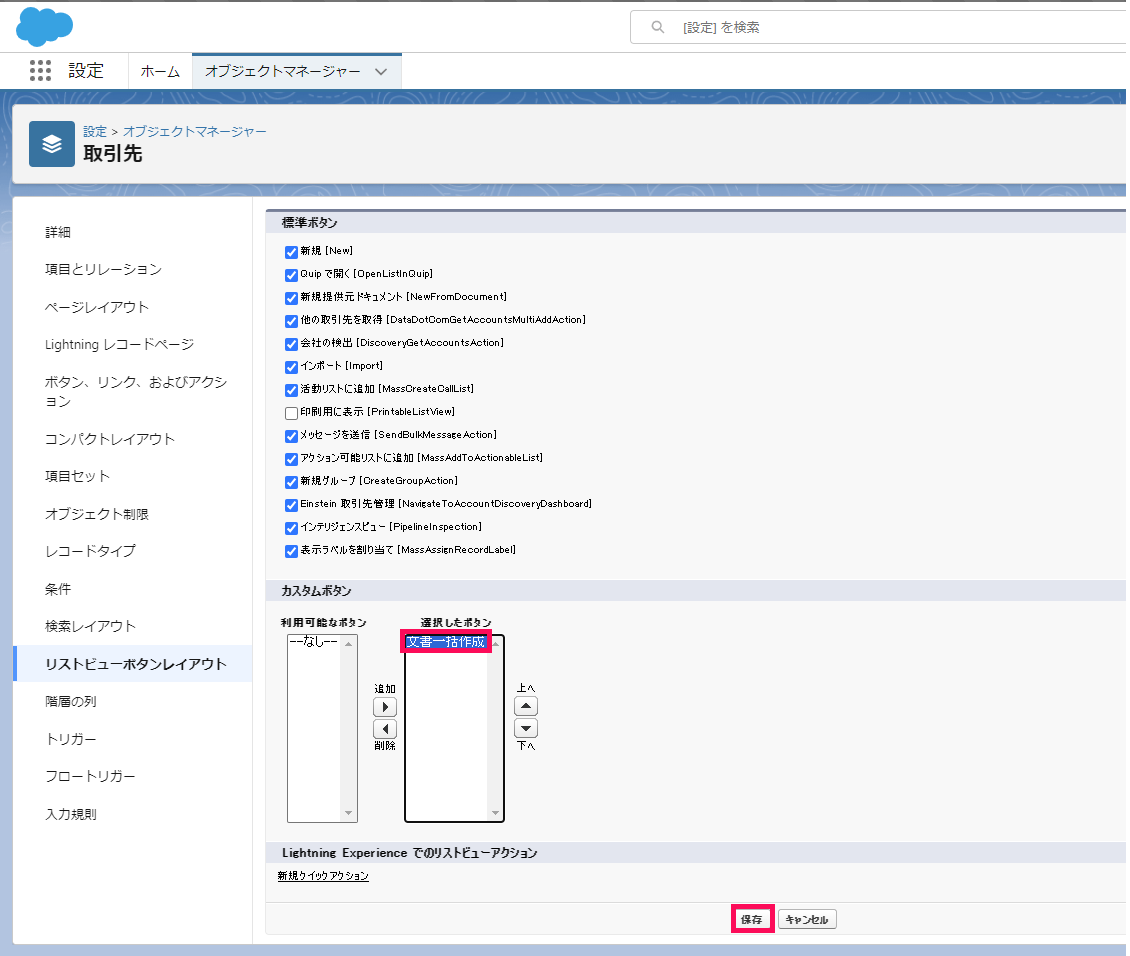1130x956 pixels.
Task: Click the search magnifier icon
Action: pos(657,27)
